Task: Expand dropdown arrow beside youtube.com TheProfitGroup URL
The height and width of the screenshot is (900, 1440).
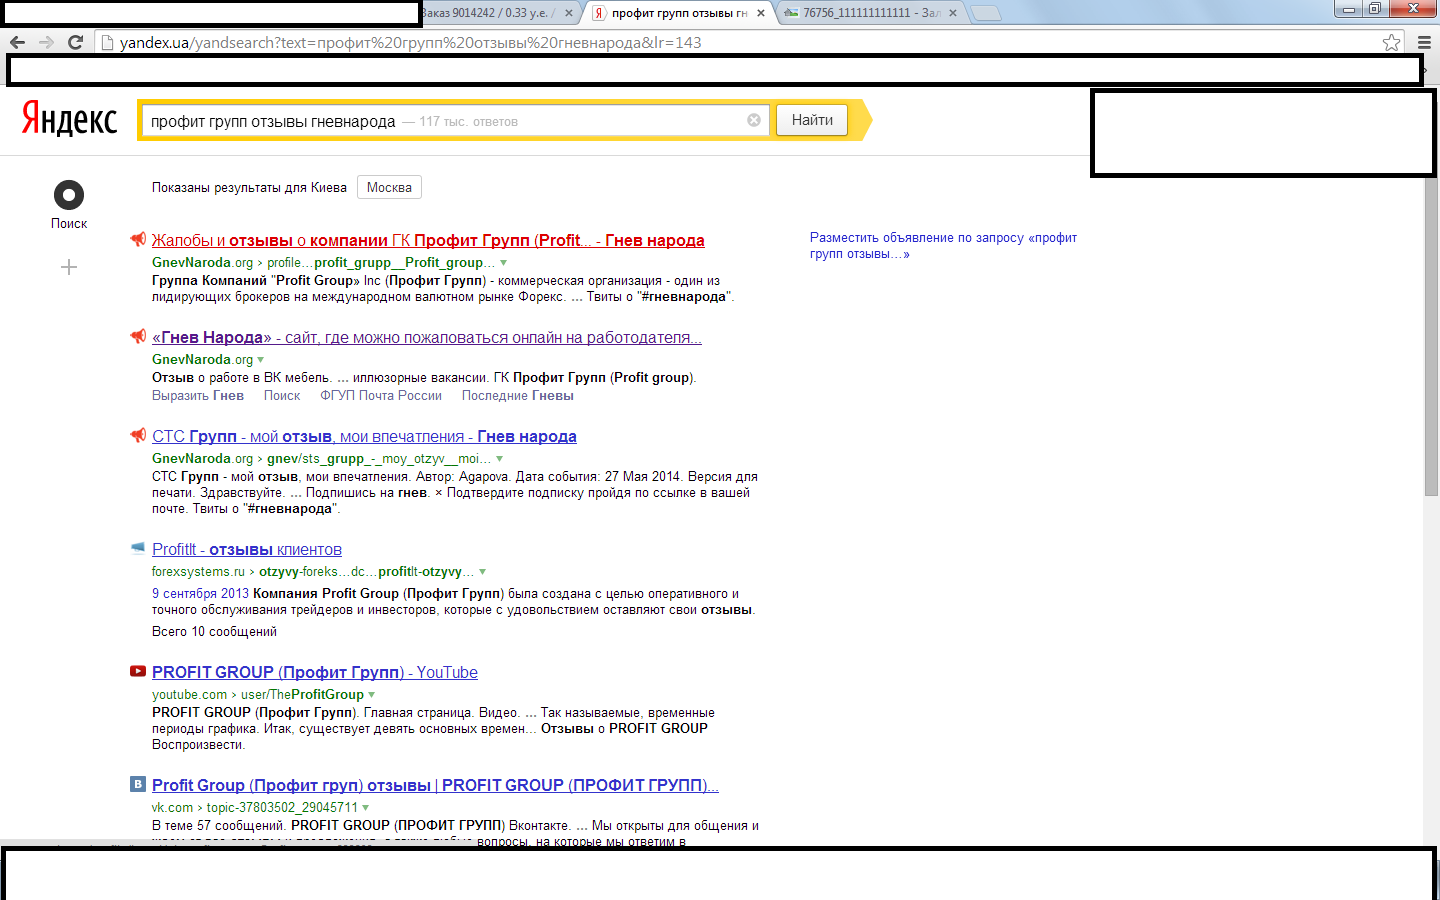Action: click(372, 695)
